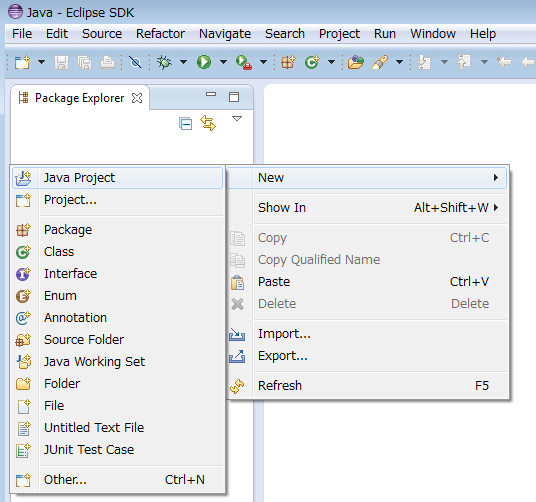
Task: Choose Package from New submenu
Action: point(118,230)
